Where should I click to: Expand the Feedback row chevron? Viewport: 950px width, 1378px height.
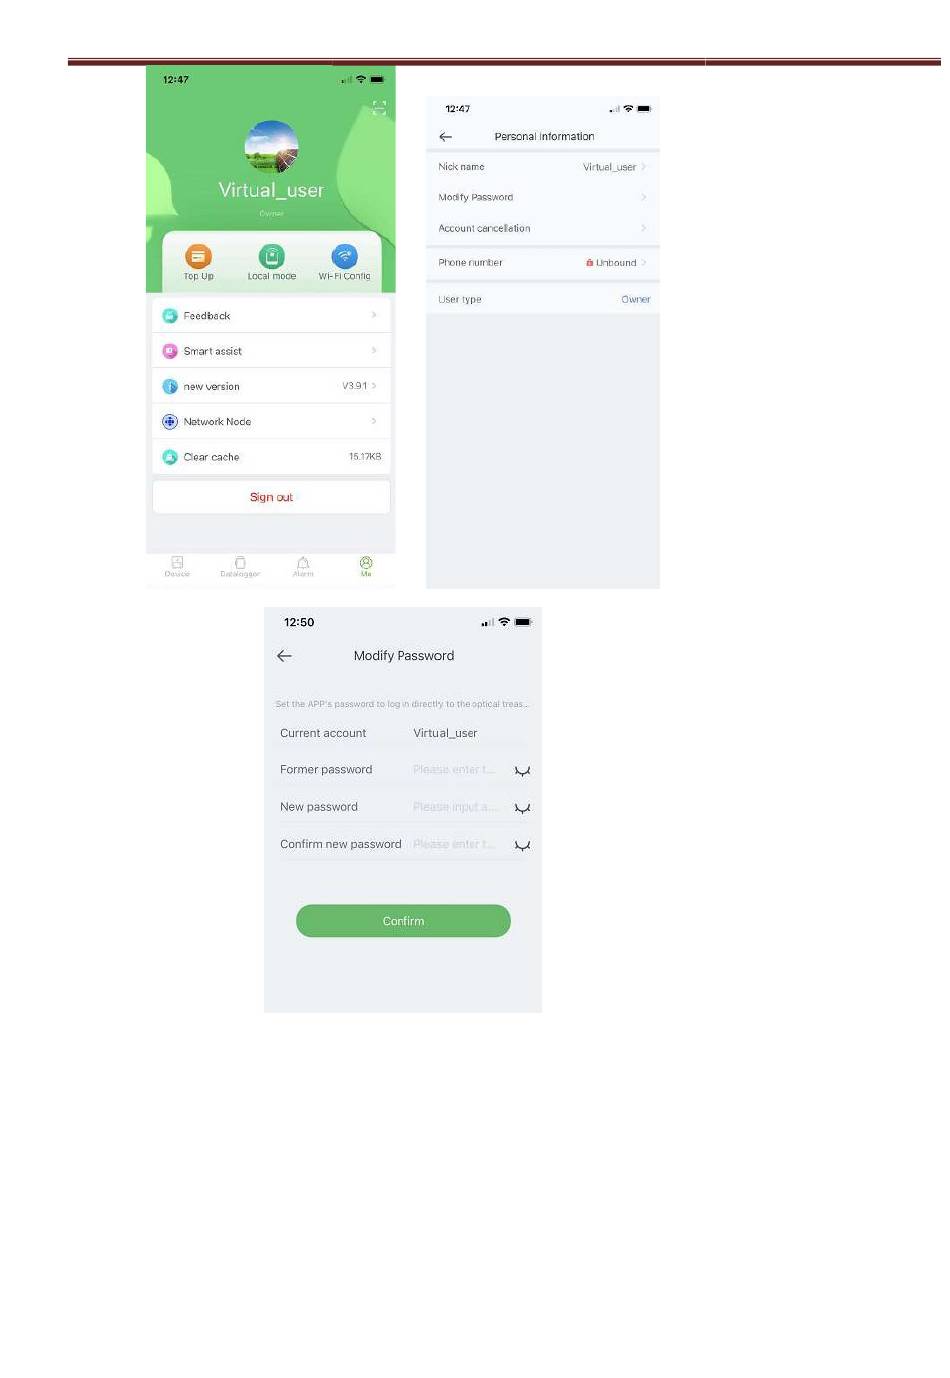pyautogui.click(x=374, y=315)
